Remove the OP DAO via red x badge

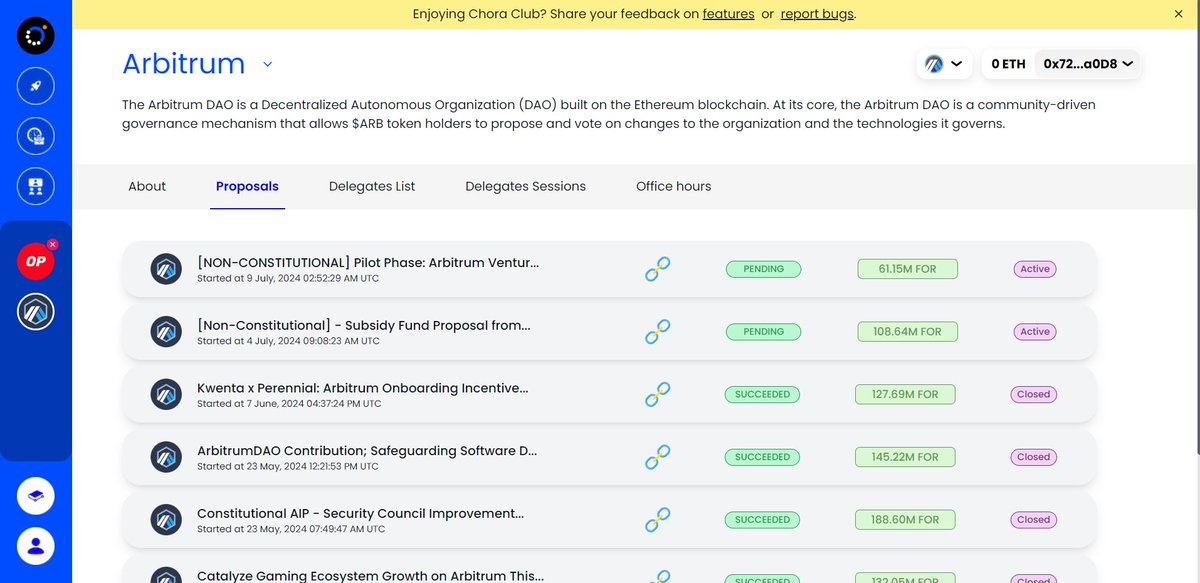pos(52,244)
